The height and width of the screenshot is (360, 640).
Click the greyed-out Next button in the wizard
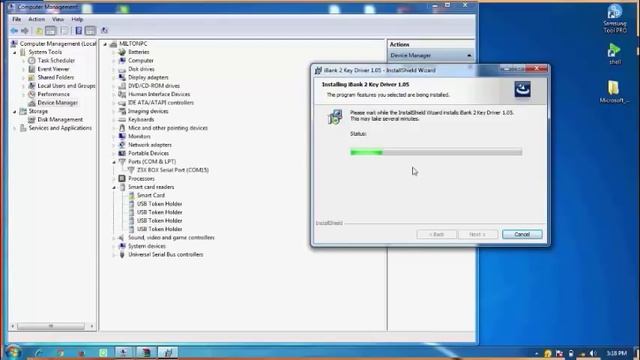tap(478, 234)
